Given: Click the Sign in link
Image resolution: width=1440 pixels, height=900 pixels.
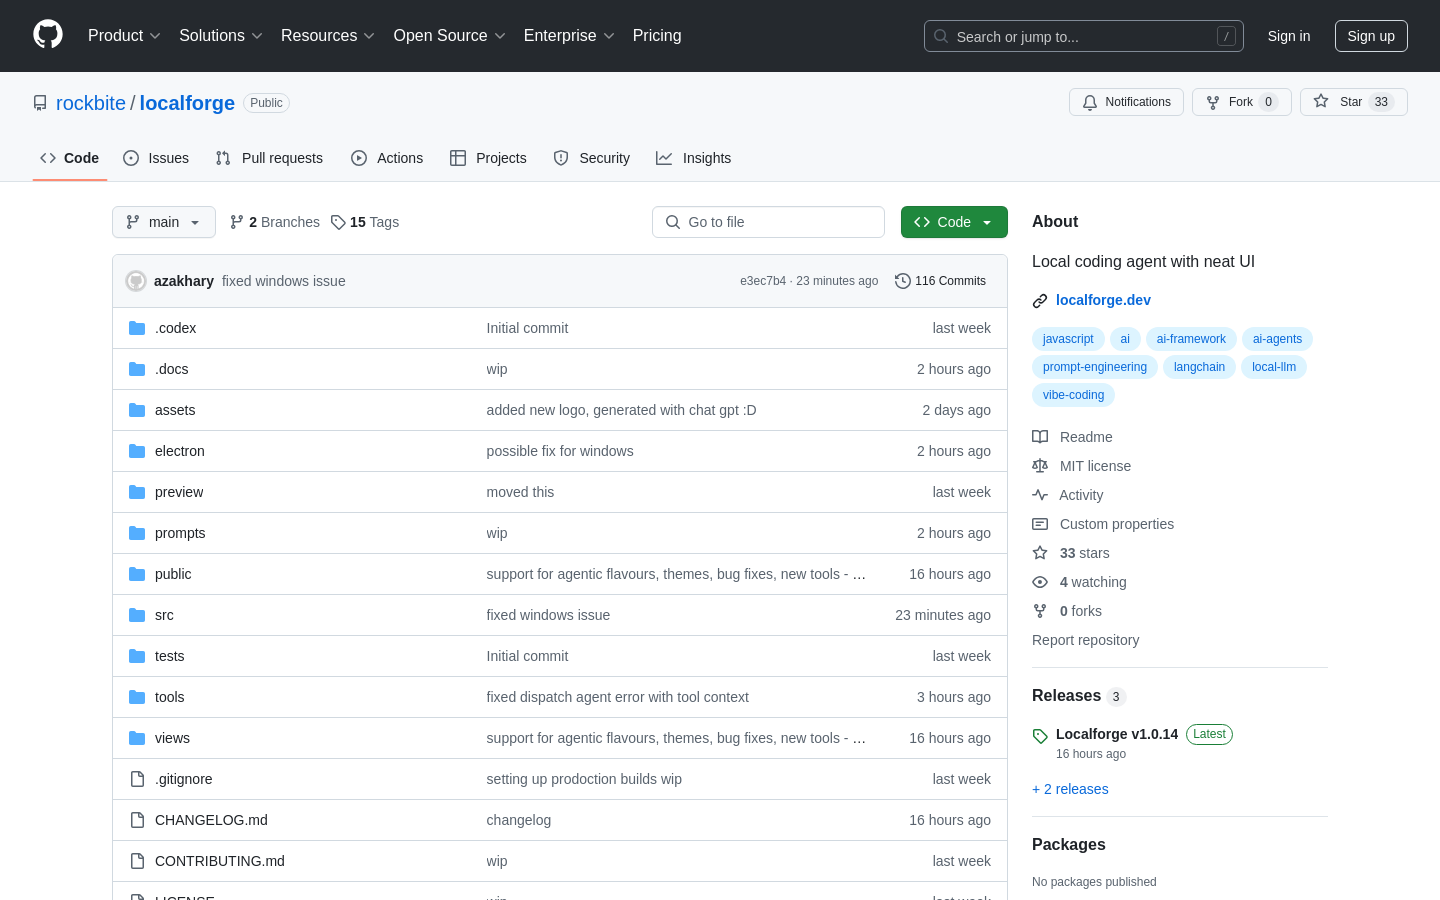Looking at the screenshot, I should 1288,36.
